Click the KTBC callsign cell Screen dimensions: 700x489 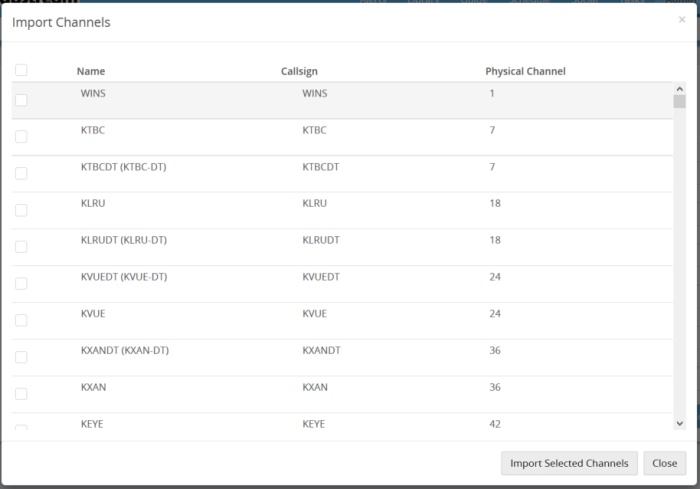pyautogui.click(x=314, y=130)
